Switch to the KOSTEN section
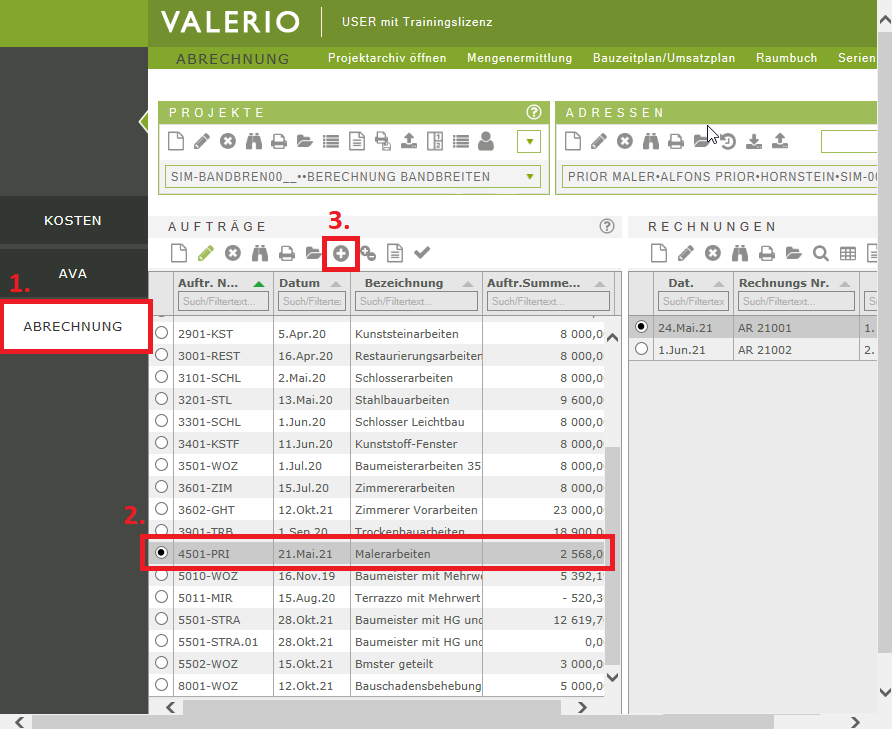Viewport: 892px width, 729px height. coord(73,220)
